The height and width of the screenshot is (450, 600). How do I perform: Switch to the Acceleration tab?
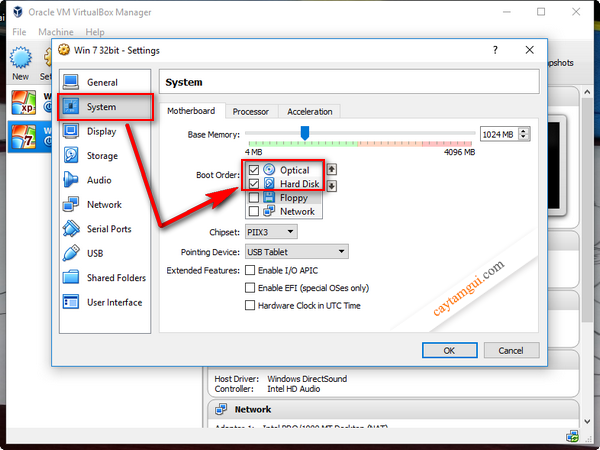310,112
